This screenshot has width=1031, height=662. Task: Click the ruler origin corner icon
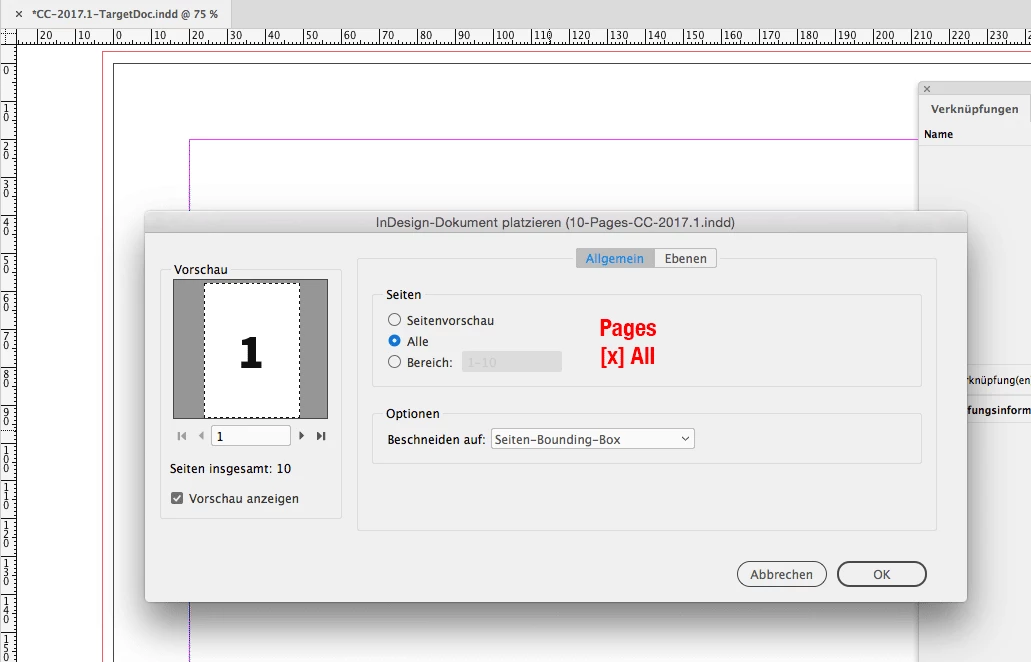point(8,35)
